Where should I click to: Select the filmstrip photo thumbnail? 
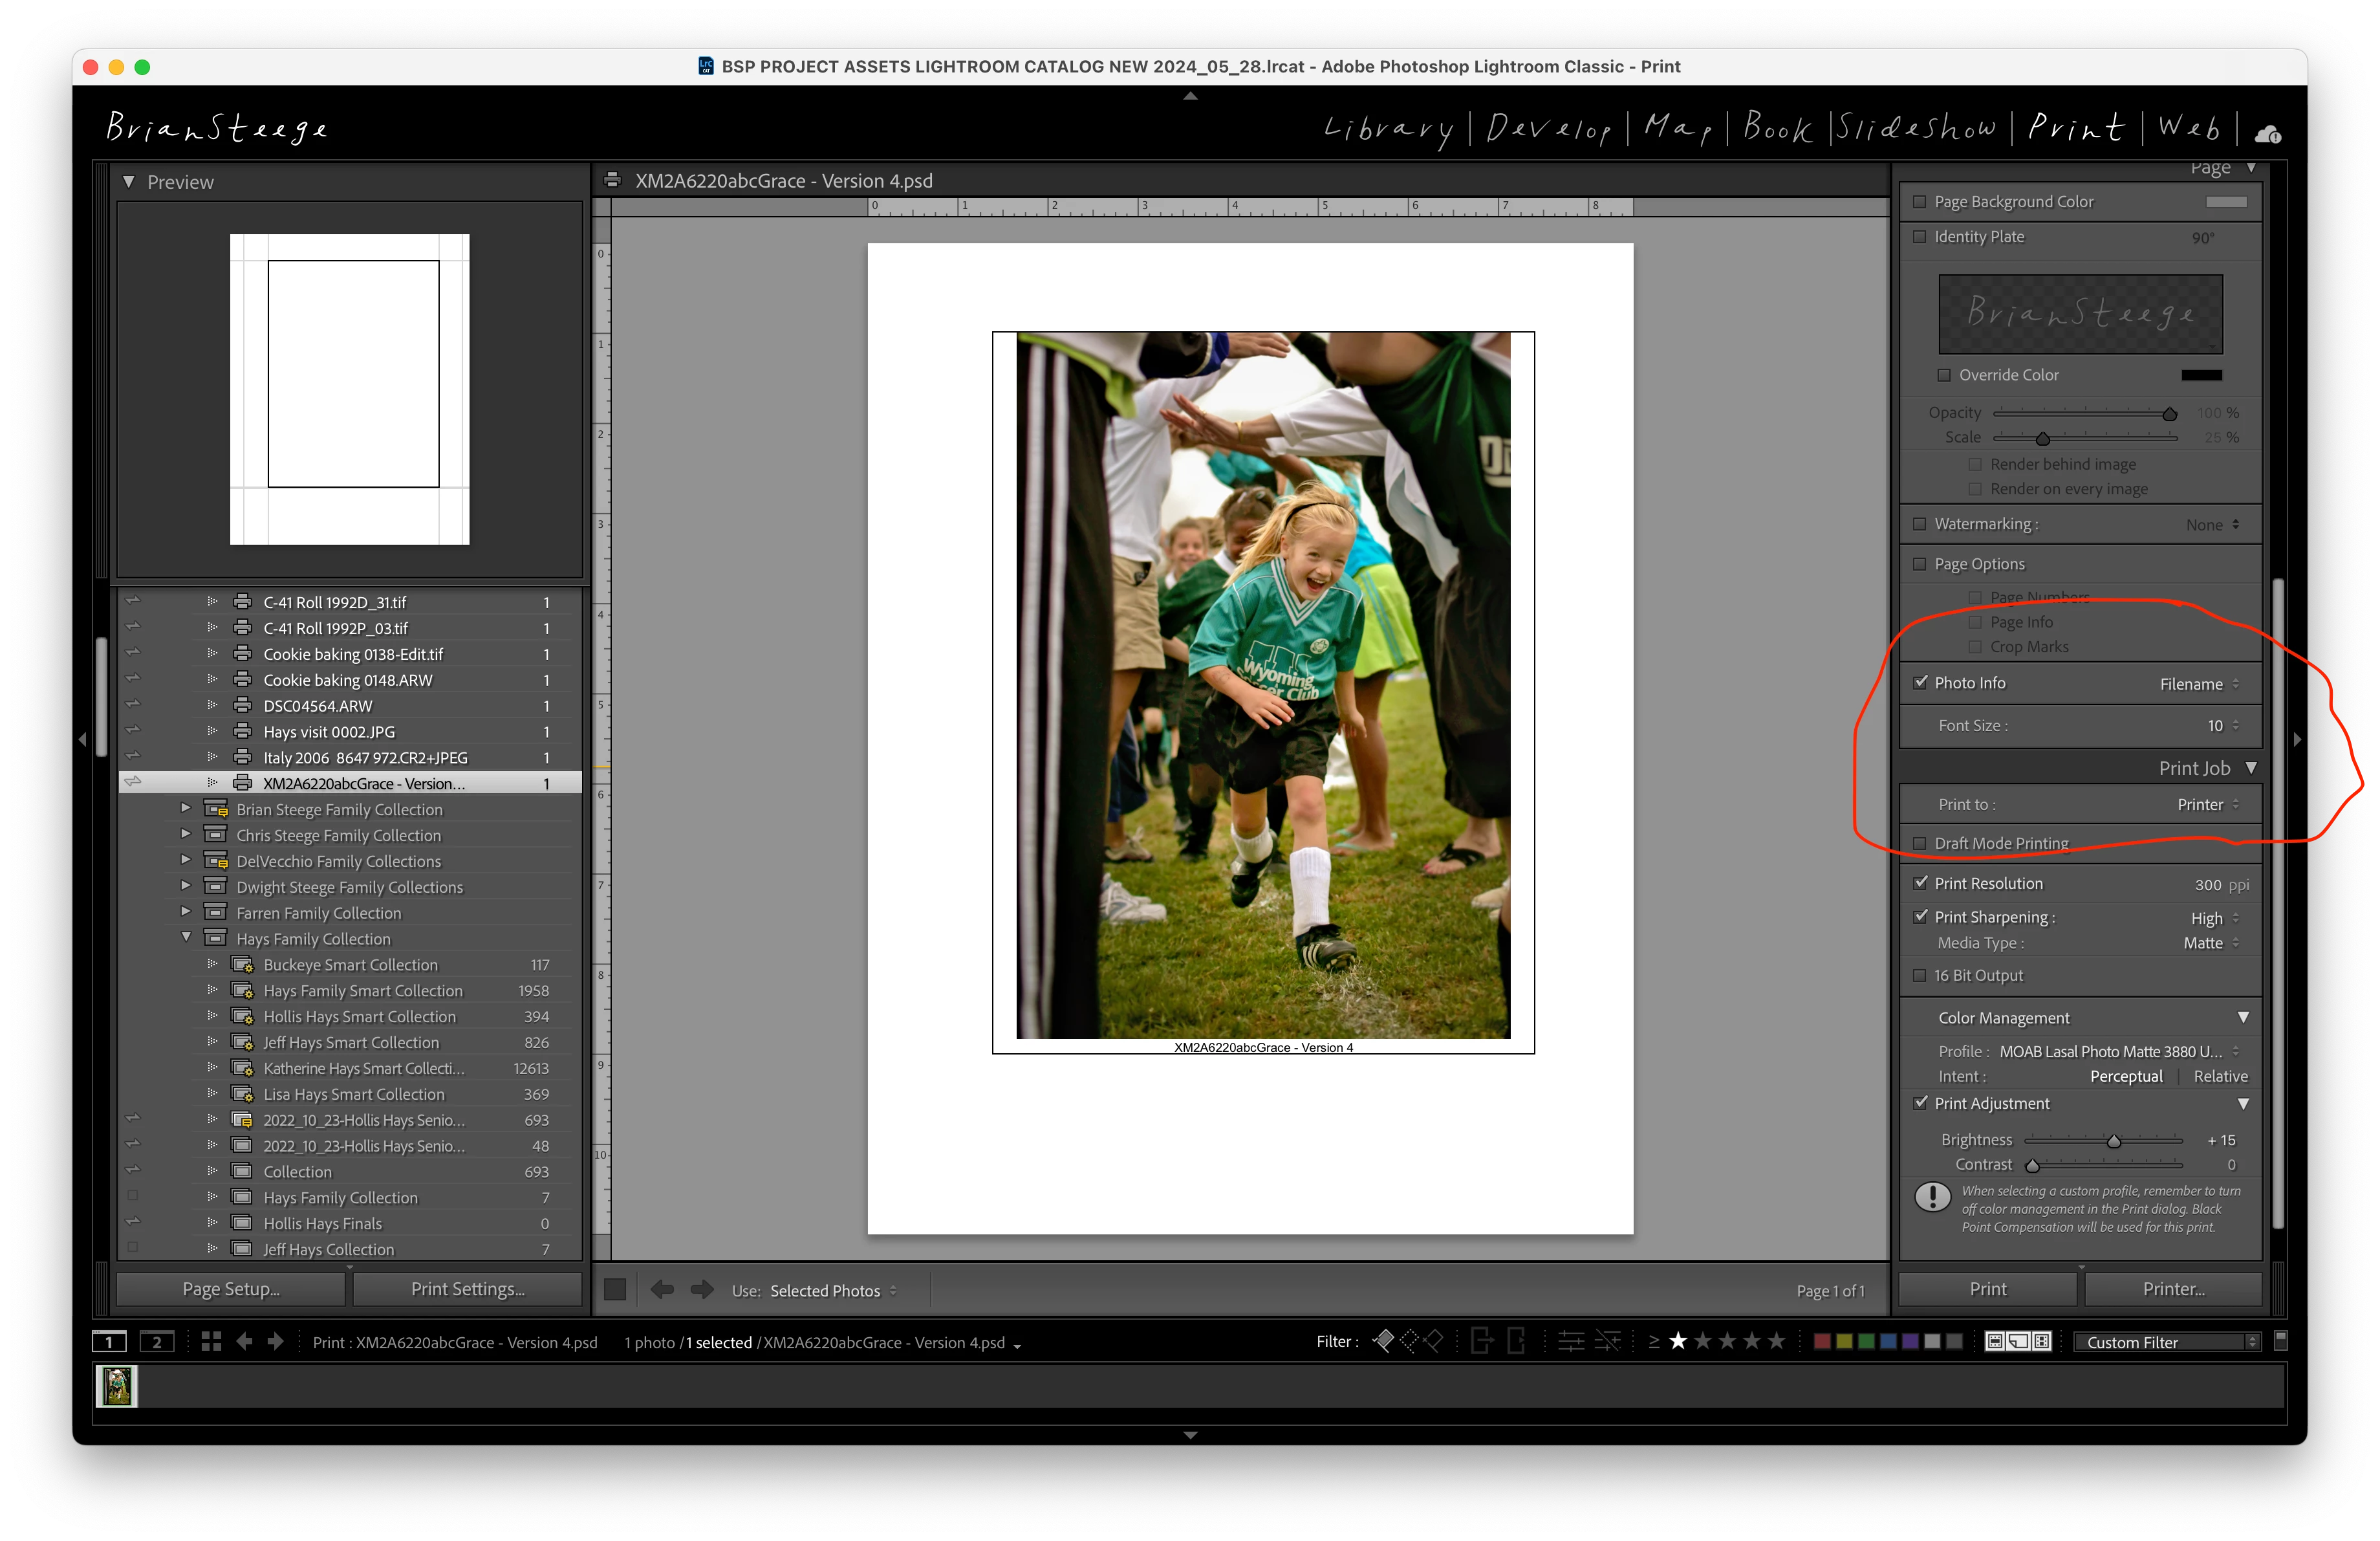click(117, 1386)
